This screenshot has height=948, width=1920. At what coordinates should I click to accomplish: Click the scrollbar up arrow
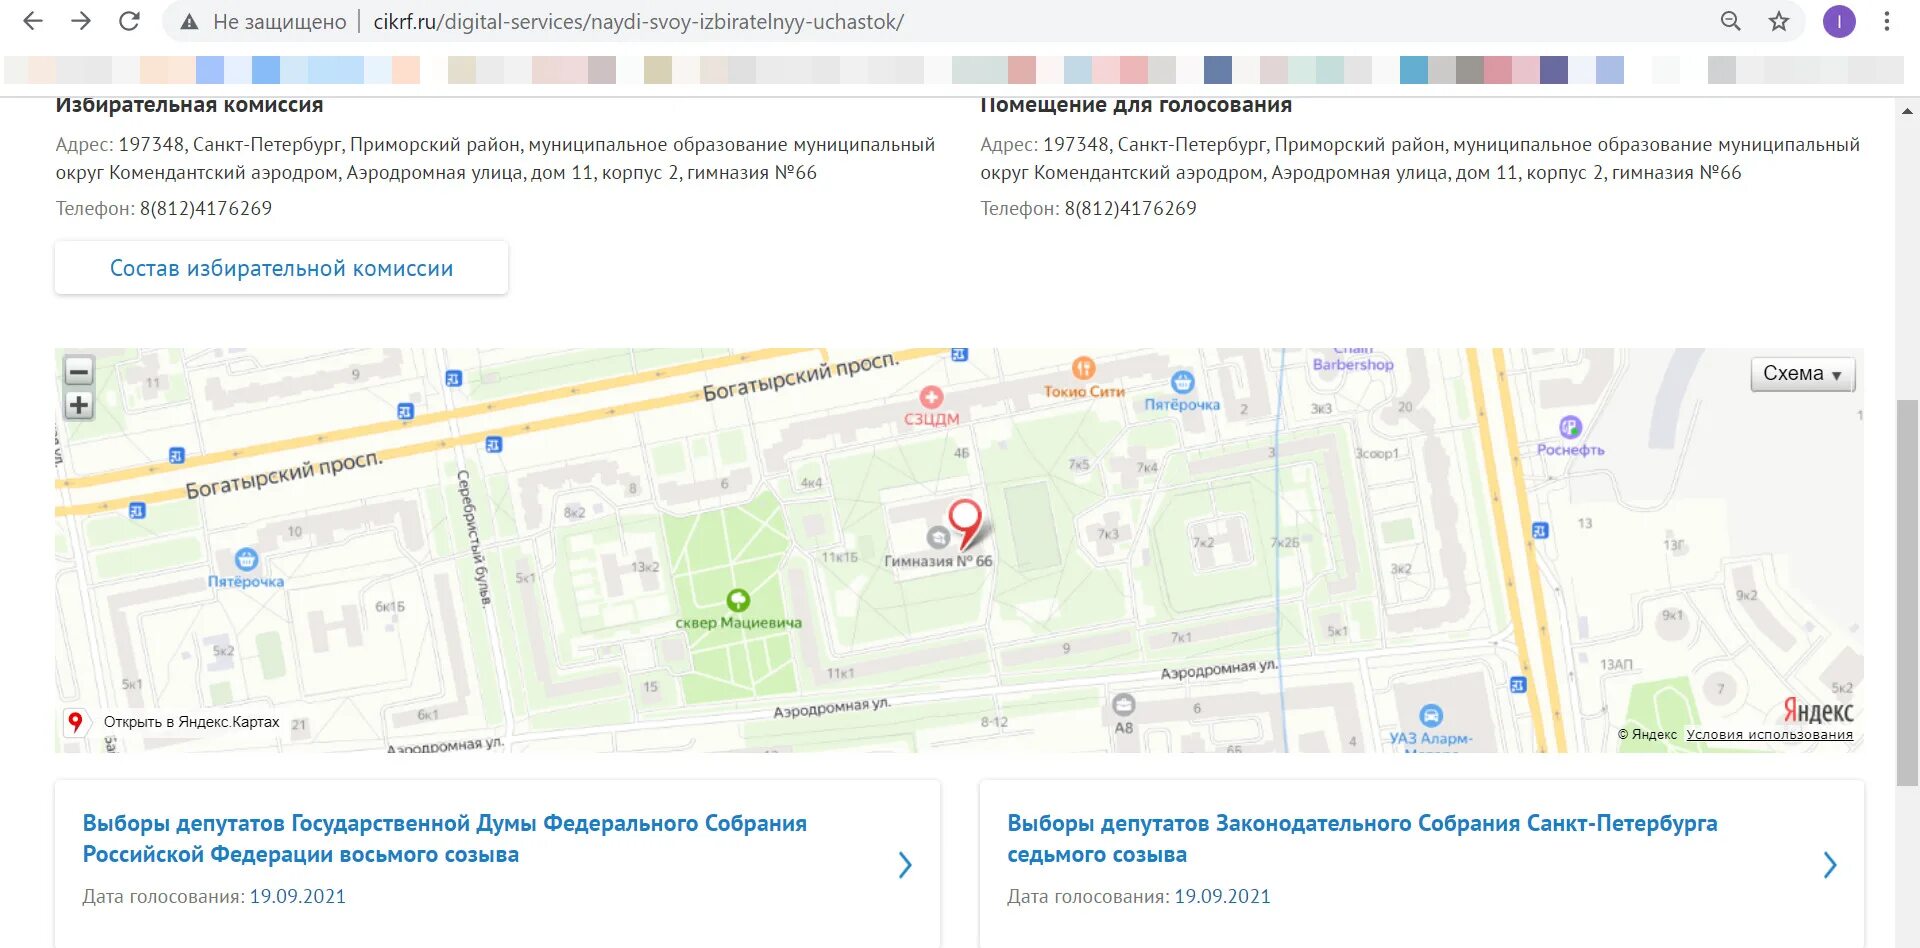point(1907,111)
